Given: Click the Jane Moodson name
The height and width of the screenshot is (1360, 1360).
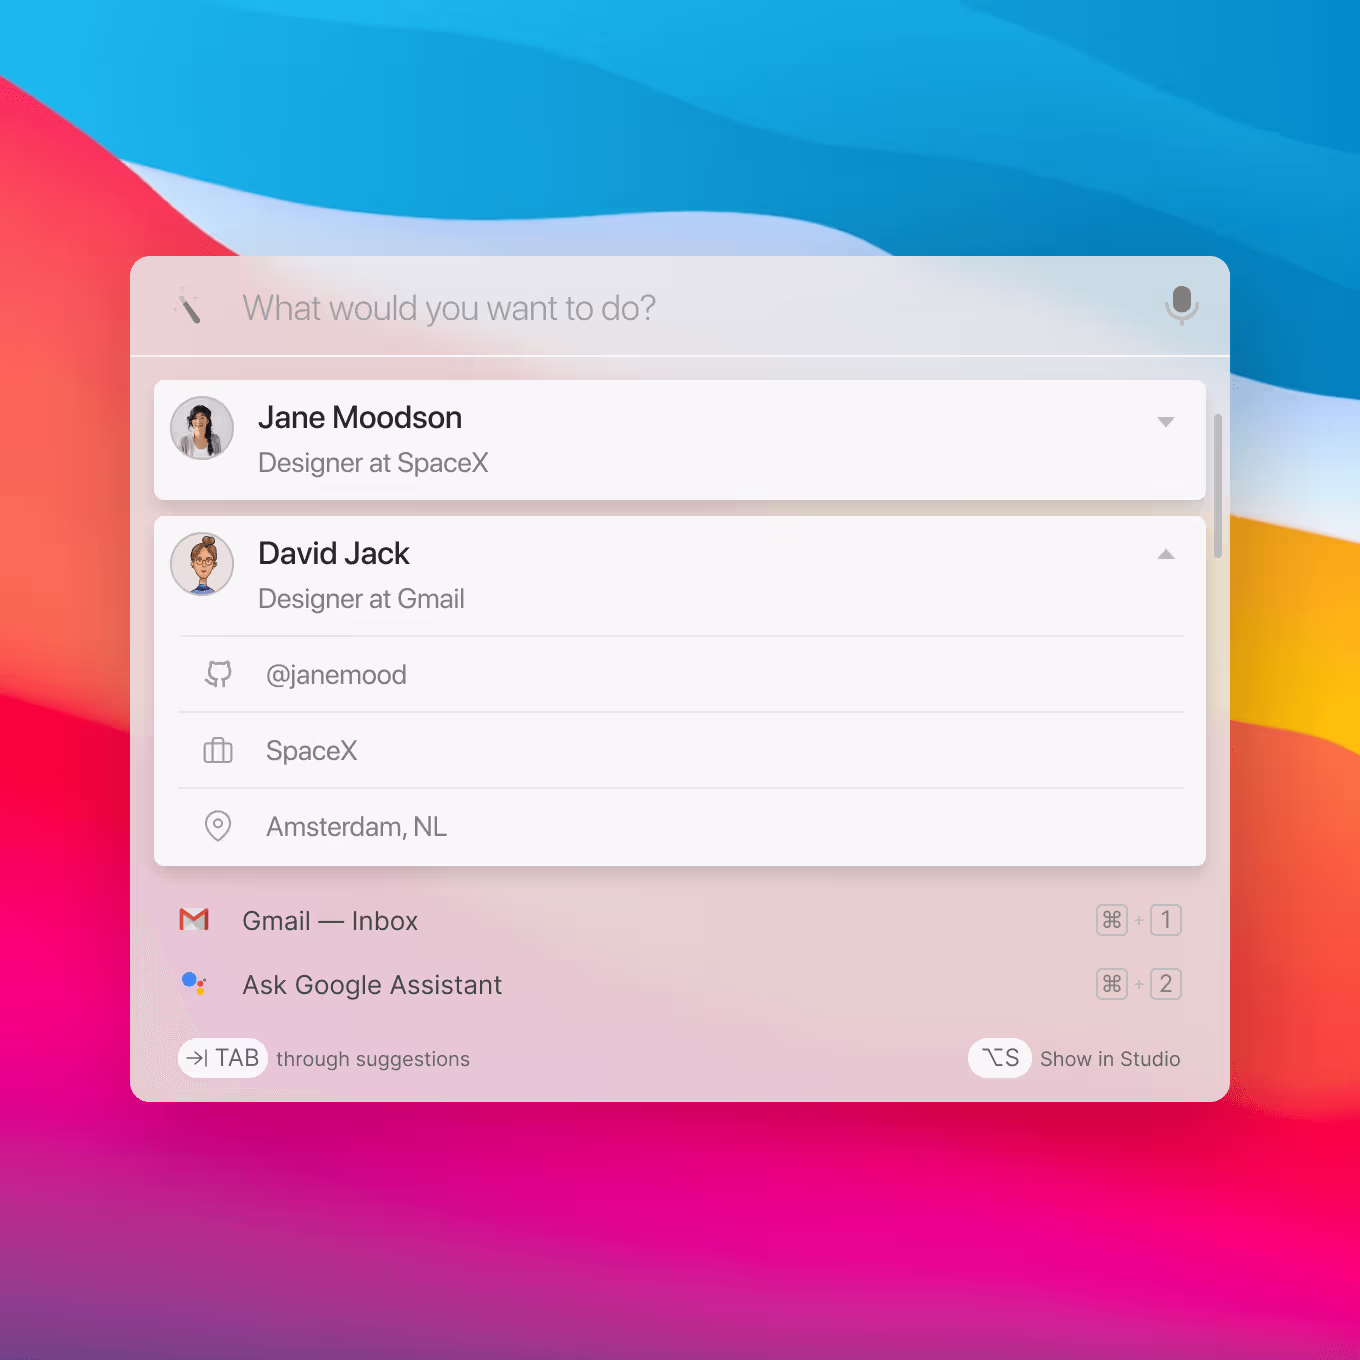Looking at the screenshot, I should [360, 417].
